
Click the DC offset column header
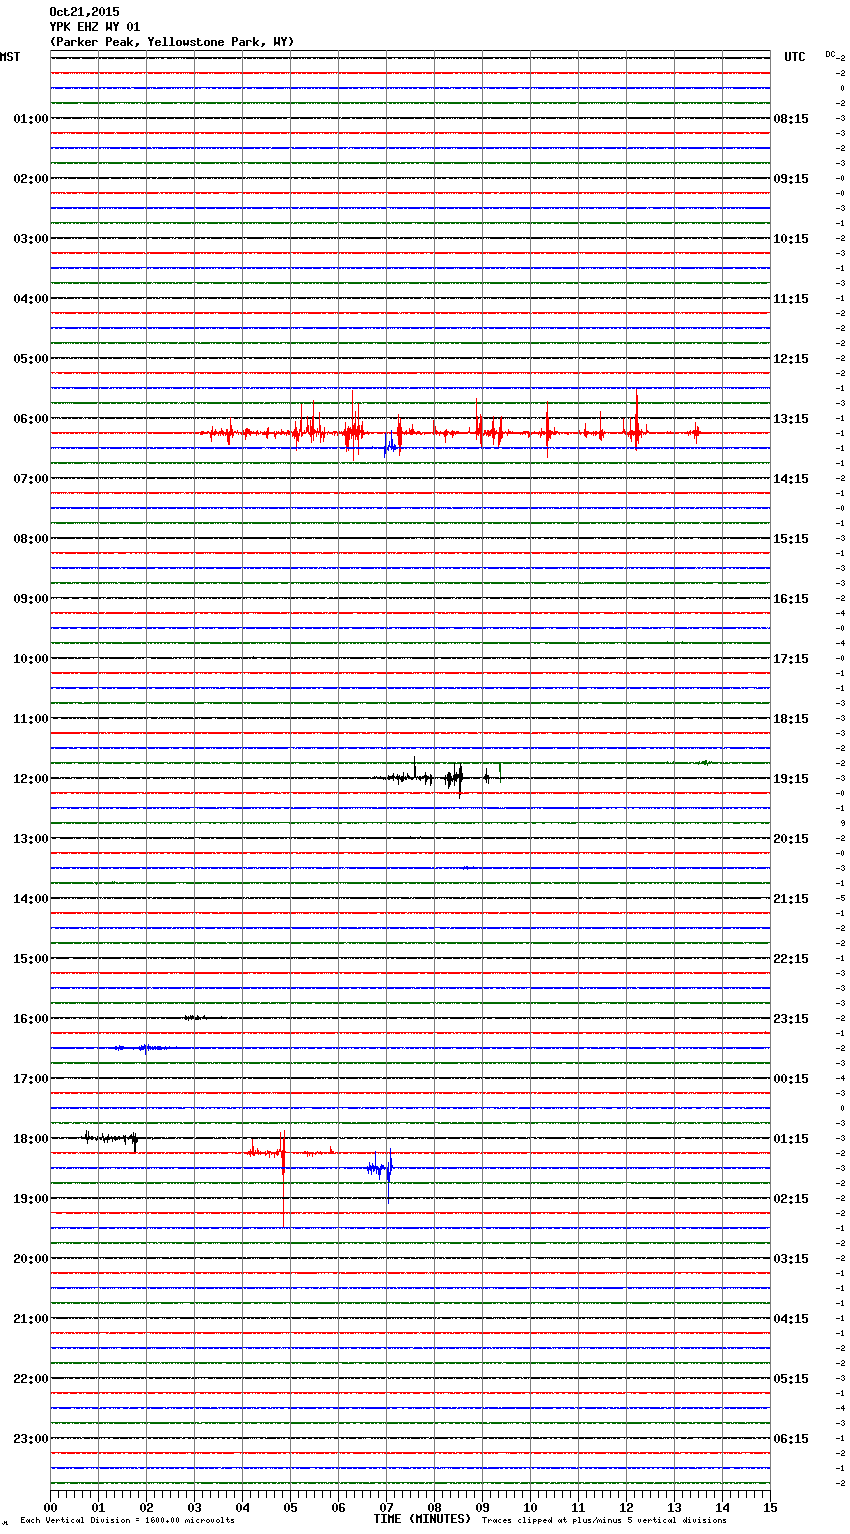(831, 54)
